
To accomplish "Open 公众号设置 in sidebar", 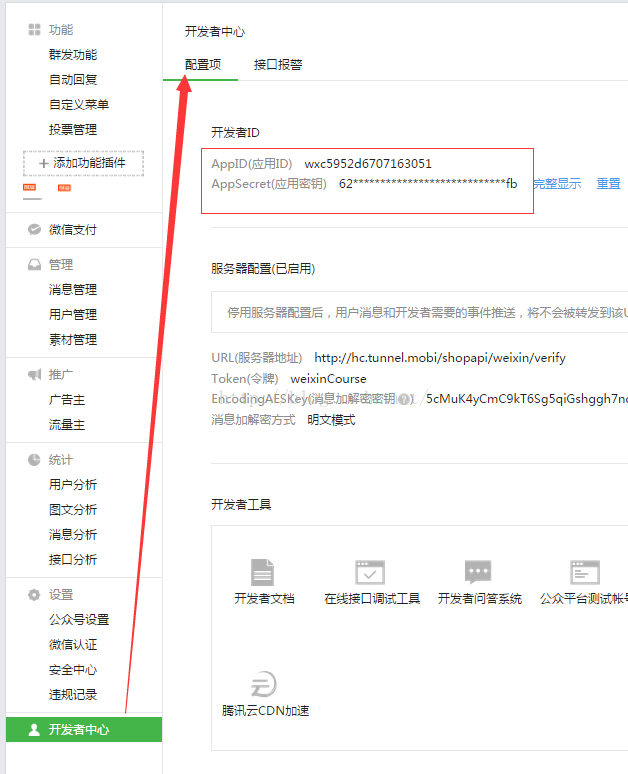I will (79, 619).
